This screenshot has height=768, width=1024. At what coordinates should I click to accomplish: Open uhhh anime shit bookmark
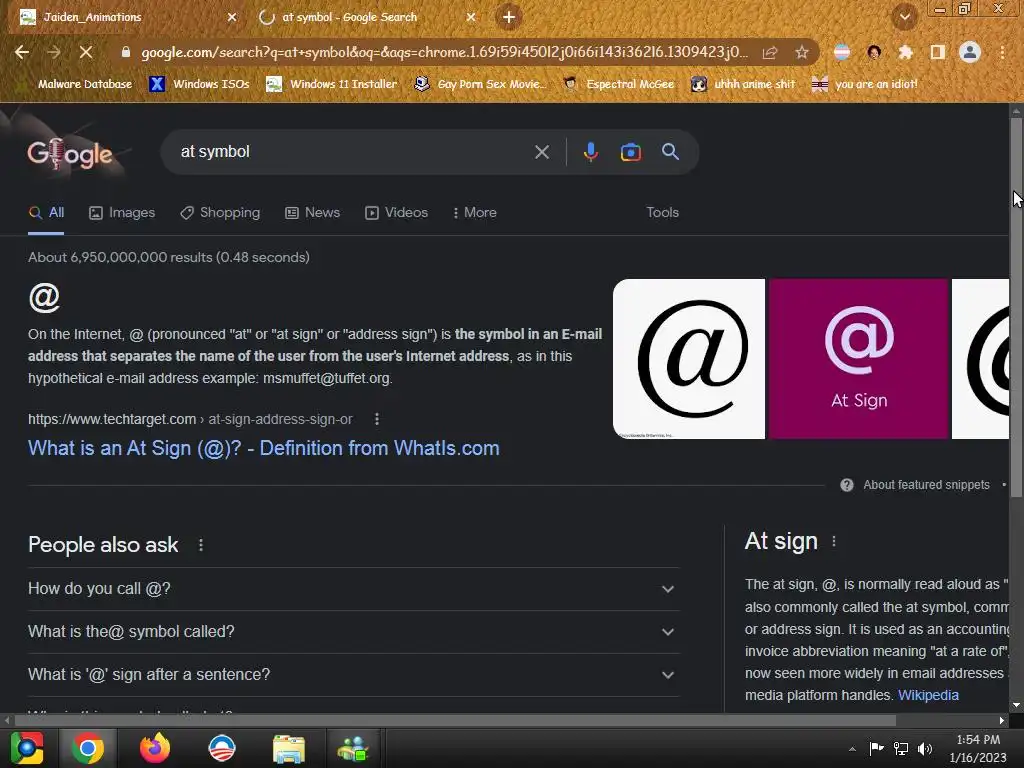click(743, 84)
